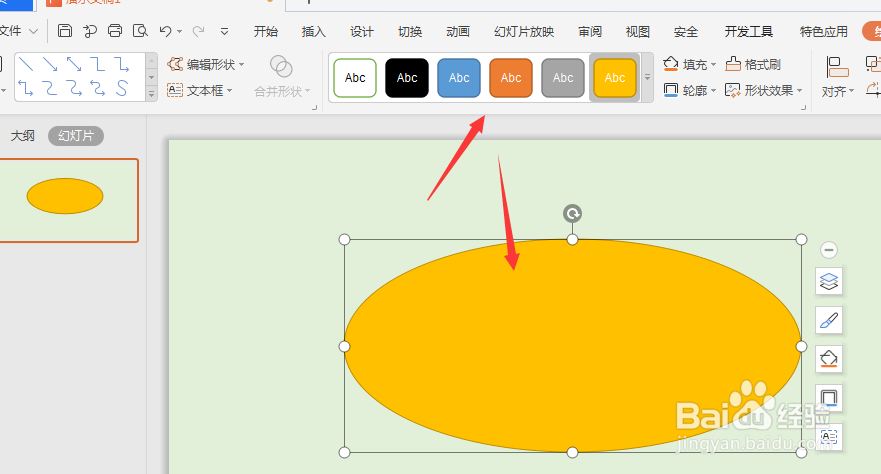Select the single arrow line shape

click(x=50, y=64)
